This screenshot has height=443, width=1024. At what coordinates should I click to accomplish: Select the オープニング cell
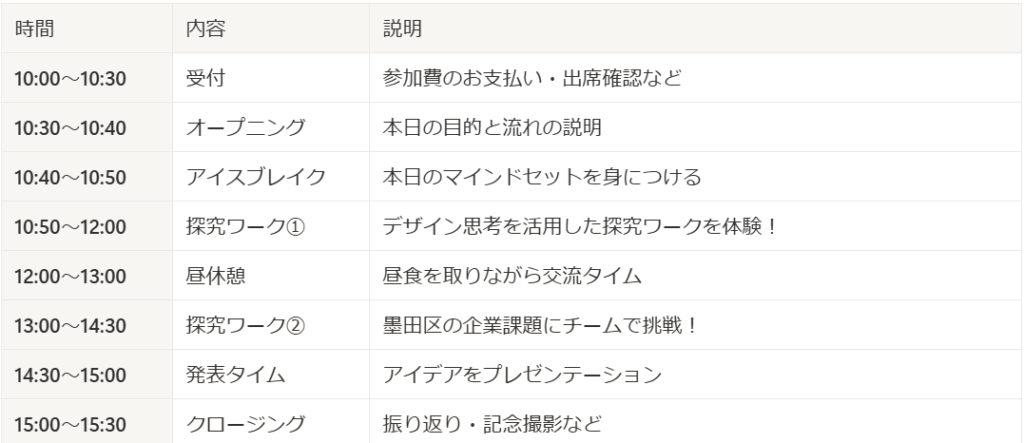[x=271, y=127]
